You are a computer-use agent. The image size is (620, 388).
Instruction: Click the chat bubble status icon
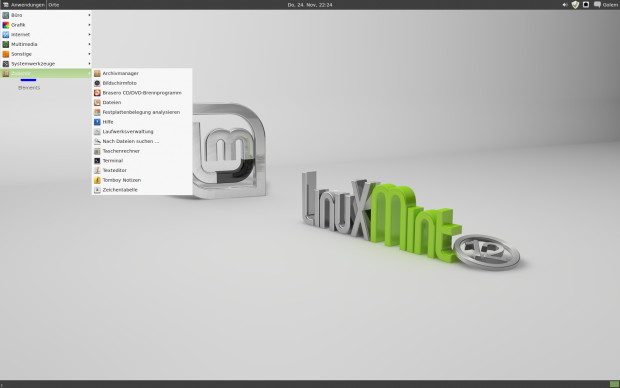597,5
